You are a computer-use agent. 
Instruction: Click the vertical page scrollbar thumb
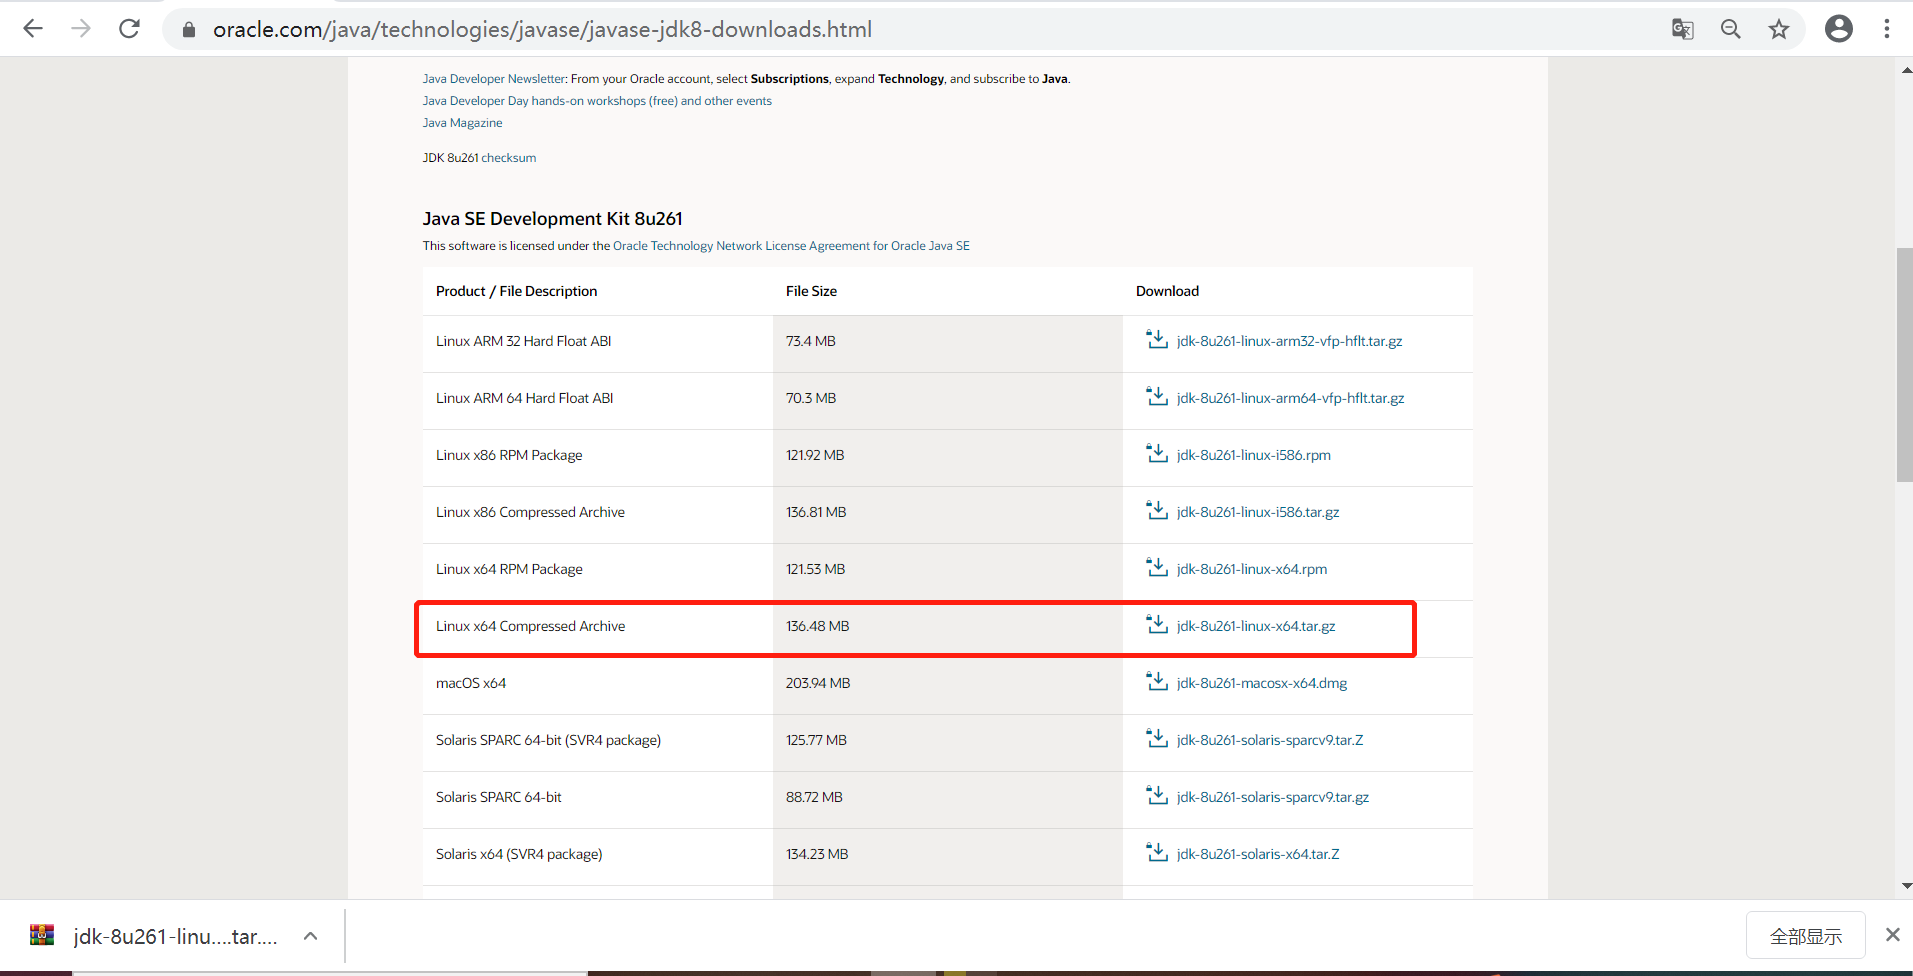1904,365
